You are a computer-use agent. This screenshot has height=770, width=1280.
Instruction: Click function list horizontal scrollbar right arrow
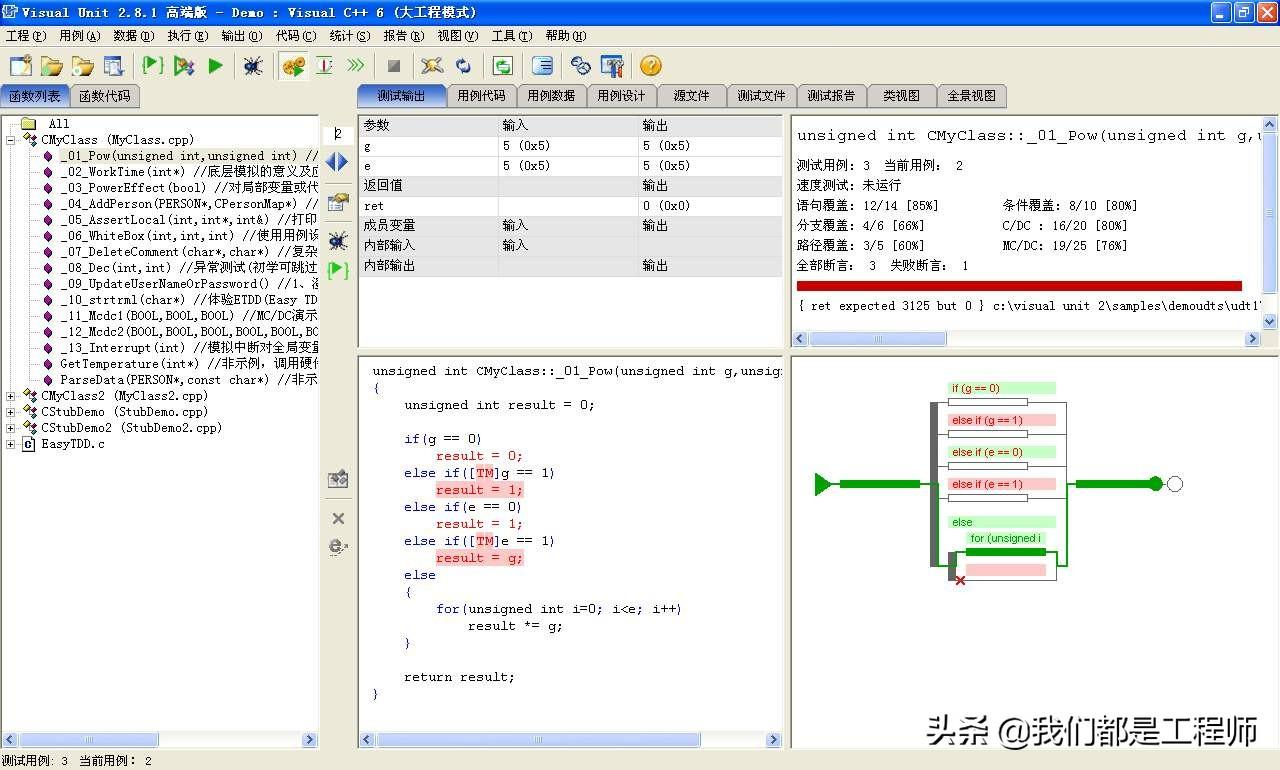(x=309, y=740)
